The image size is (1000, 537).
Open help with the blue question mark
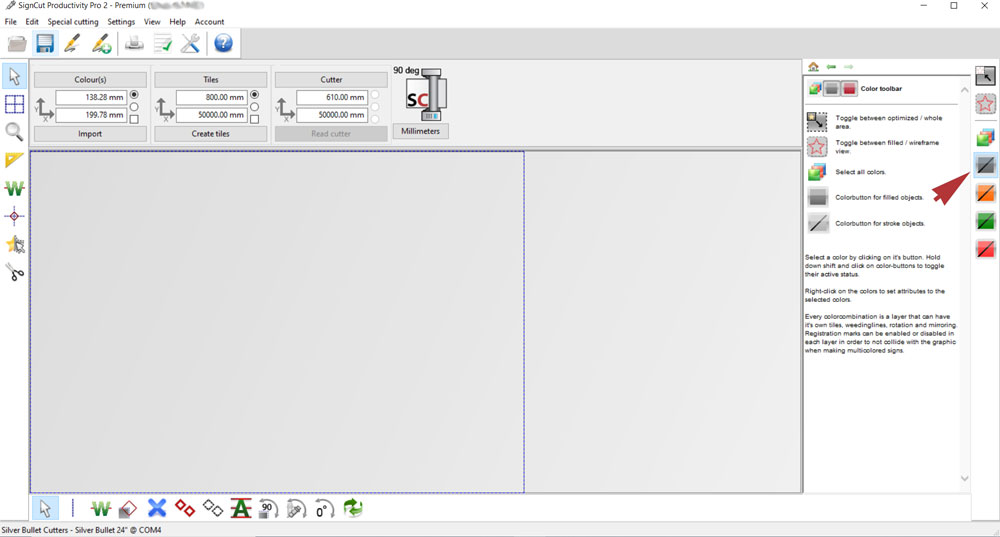point(223,43)
